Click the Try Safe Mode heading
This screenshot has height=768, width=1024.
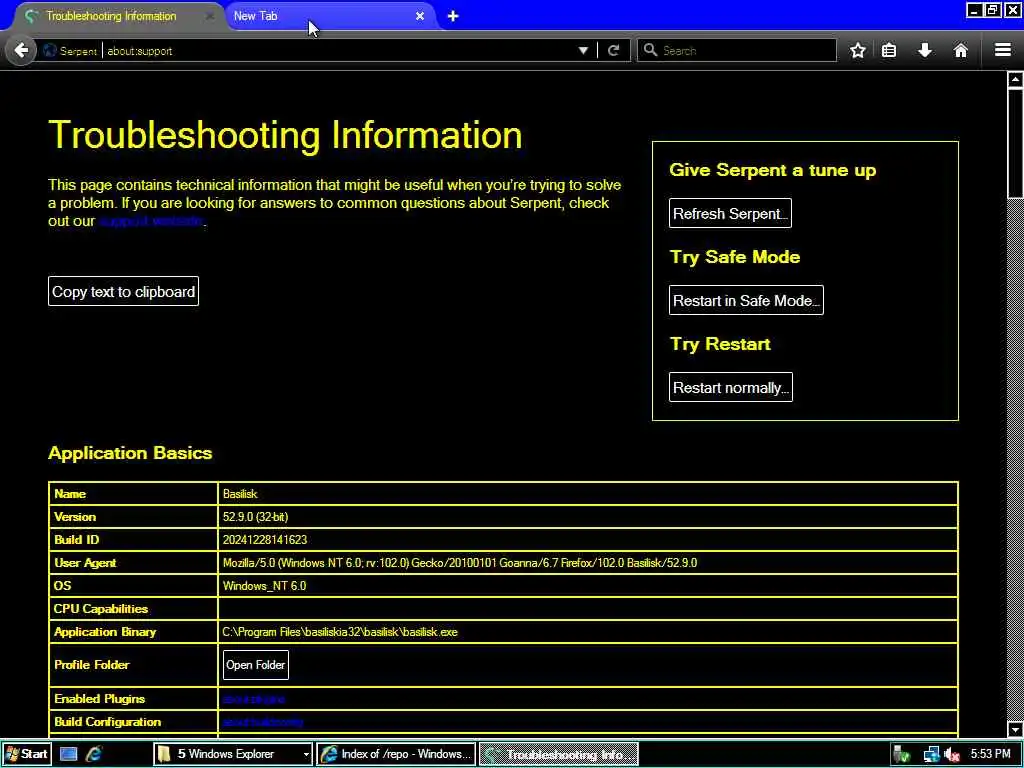click(x=735, y=257)
